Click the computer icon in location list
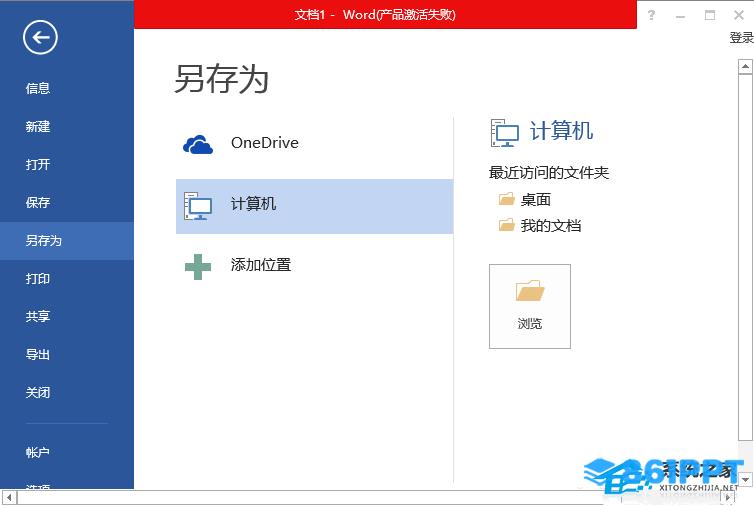The width and height of the screenshot is (754, 506). click(198, 206)
